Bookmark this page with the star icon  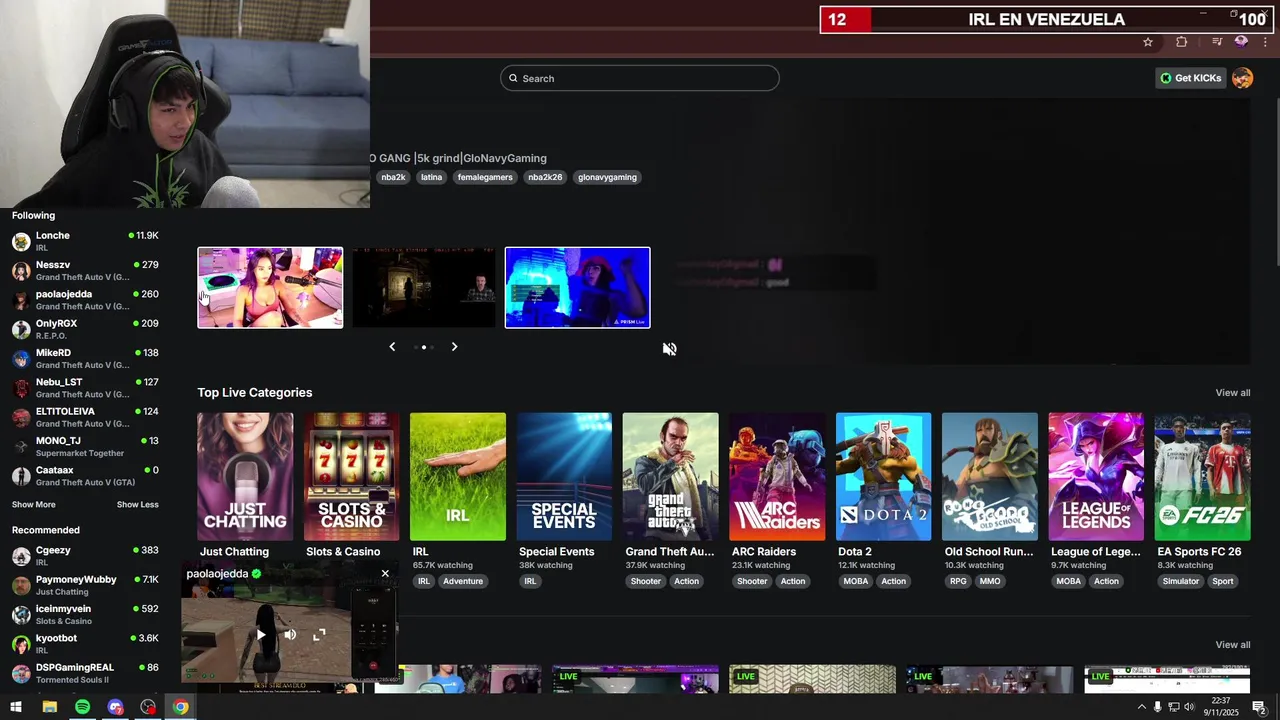click(x=1148, y=42)
